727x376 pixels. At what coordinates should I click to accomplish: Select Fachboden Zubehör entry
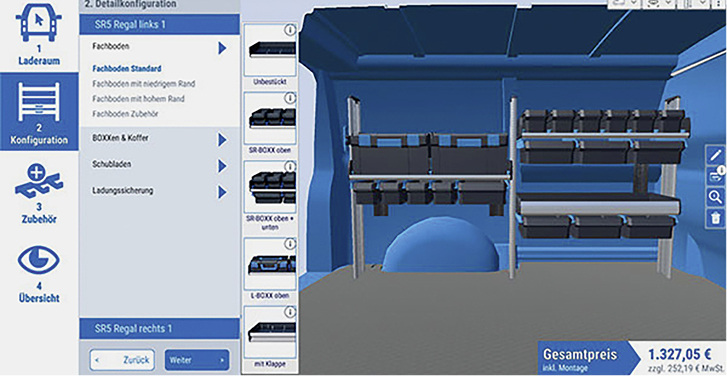(x=126, y=114)
